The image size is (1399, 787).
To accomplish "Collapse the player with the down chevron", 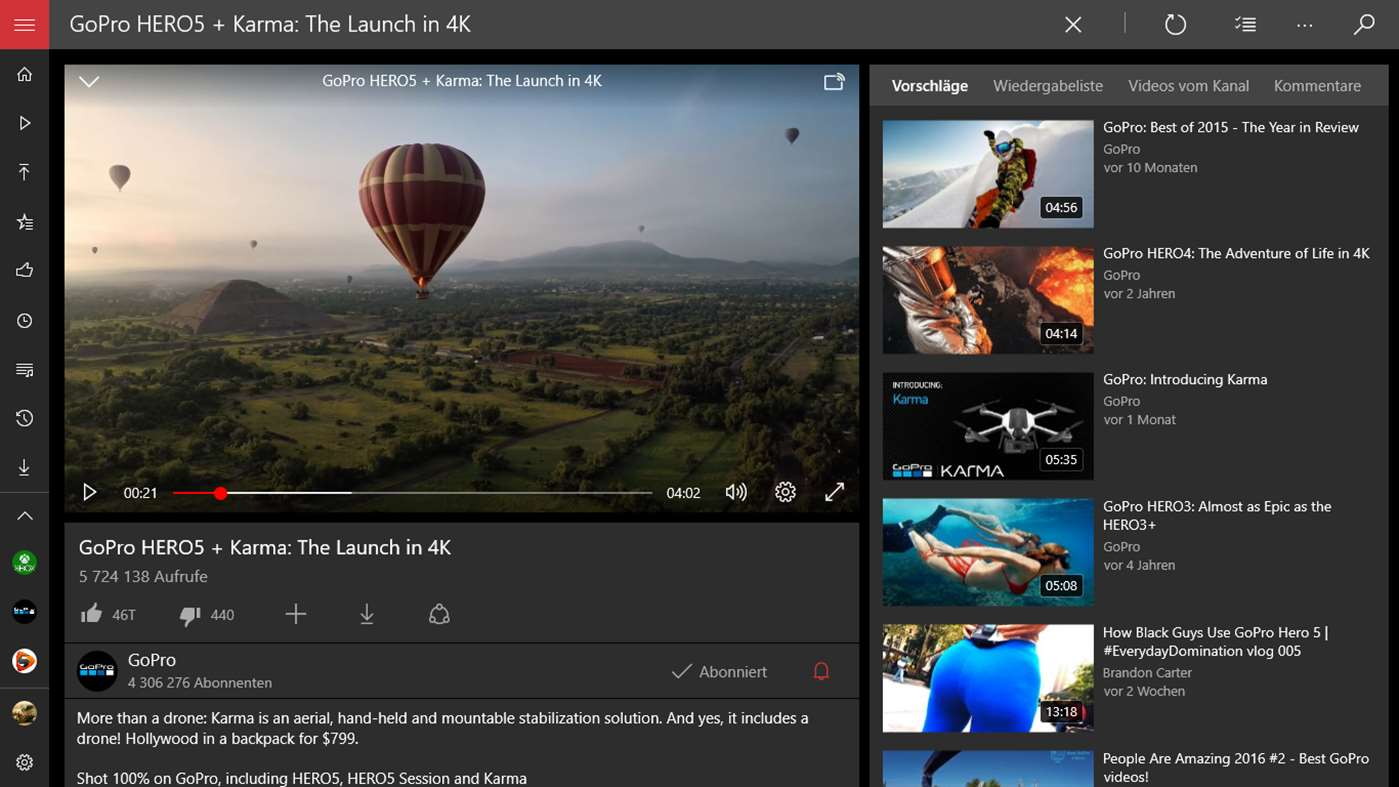I will (x=89, y=82).
